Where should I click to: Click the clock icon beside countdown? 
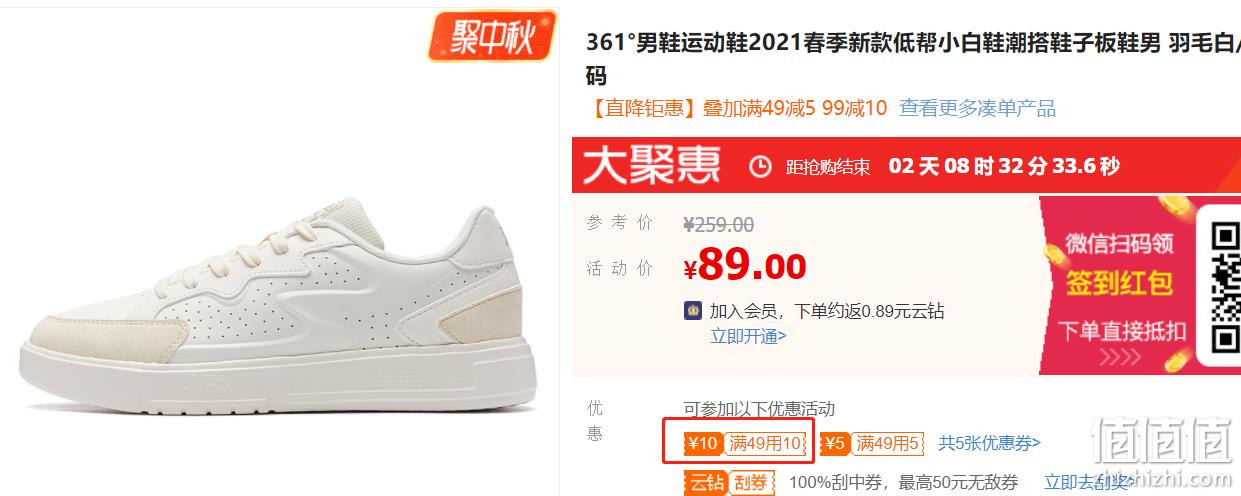click(761, 166)
